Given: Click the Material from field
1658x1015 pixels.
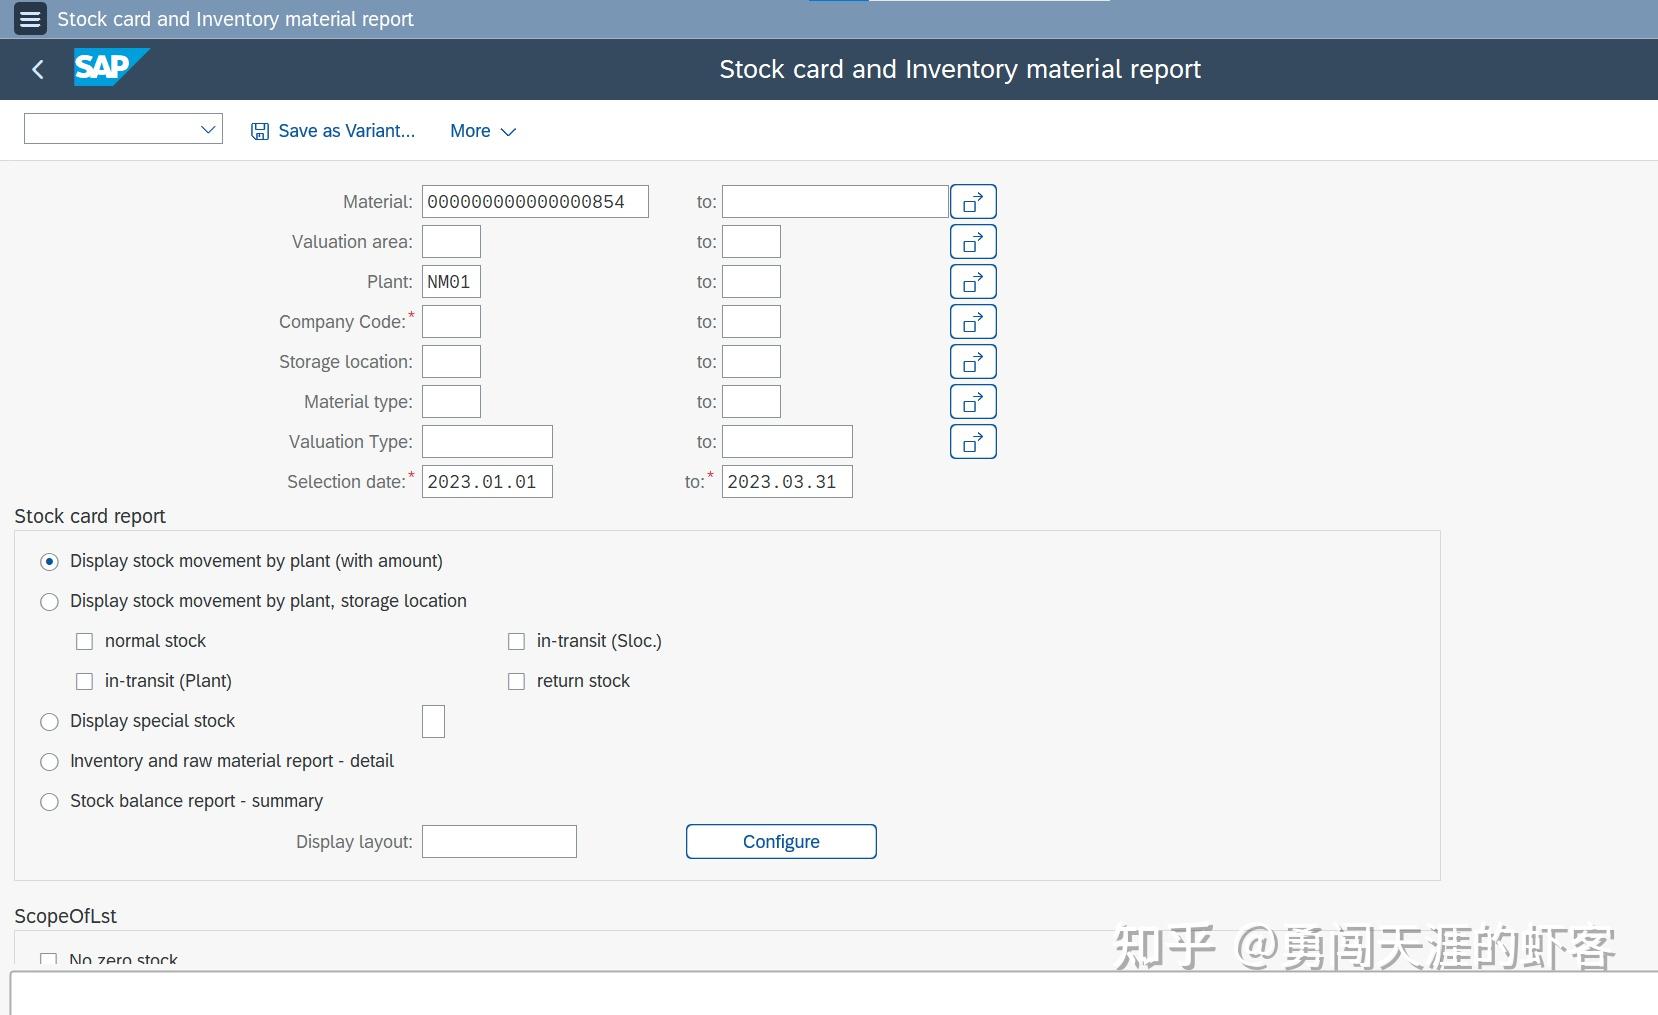Looking at the screenshot, I should [x=535, y=202].
